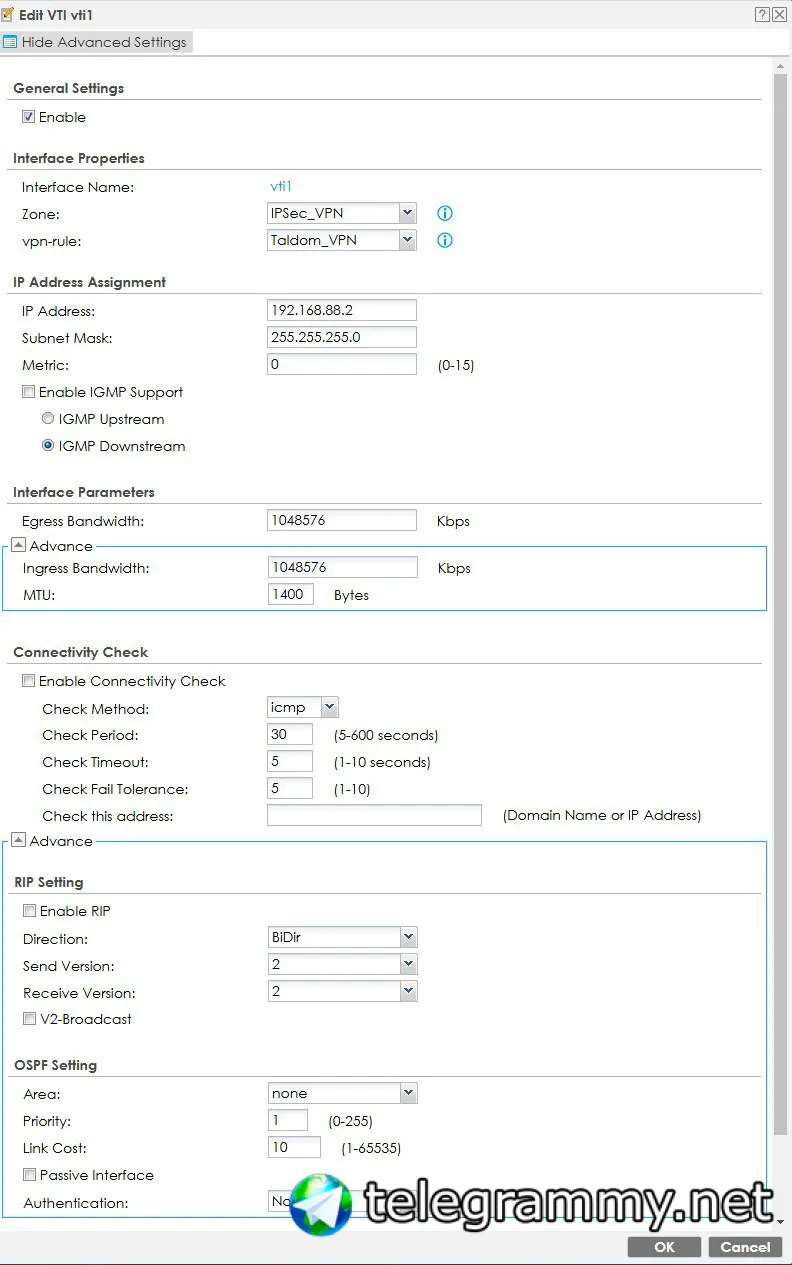The width and height of the screenshot is (792, 1265).
Task: Tick Enable Connectivity Check
Action: 28,681
